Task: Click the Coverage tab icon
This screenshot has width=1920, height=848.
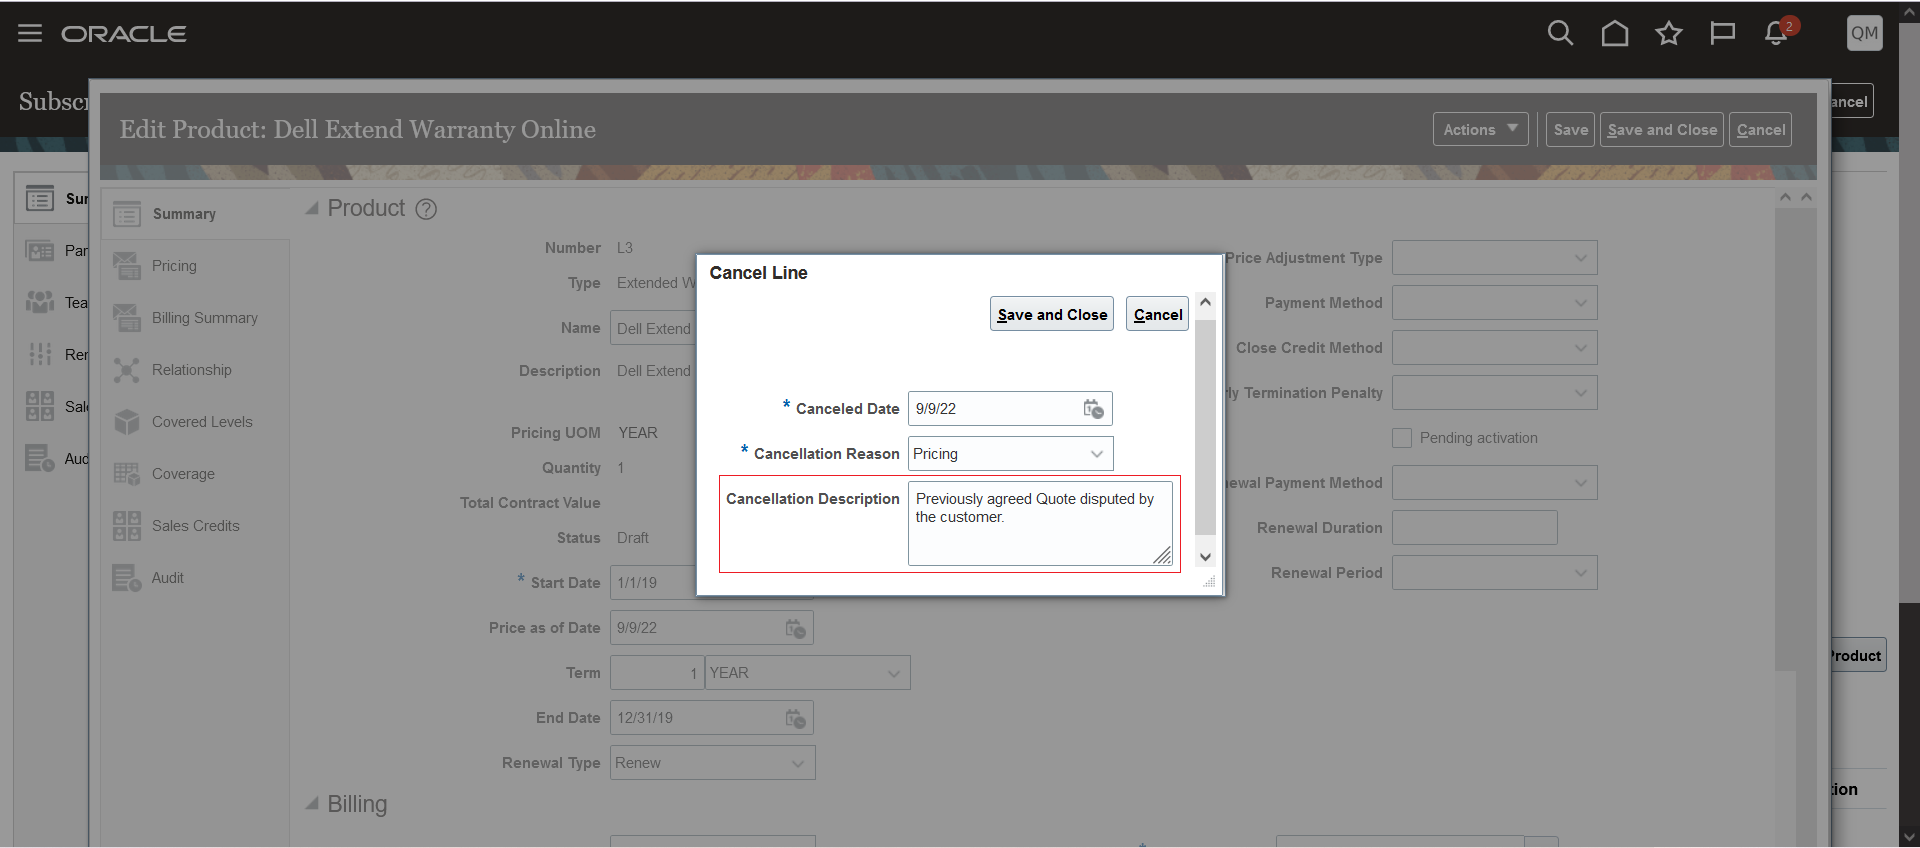Action: (x=127, y=474)
